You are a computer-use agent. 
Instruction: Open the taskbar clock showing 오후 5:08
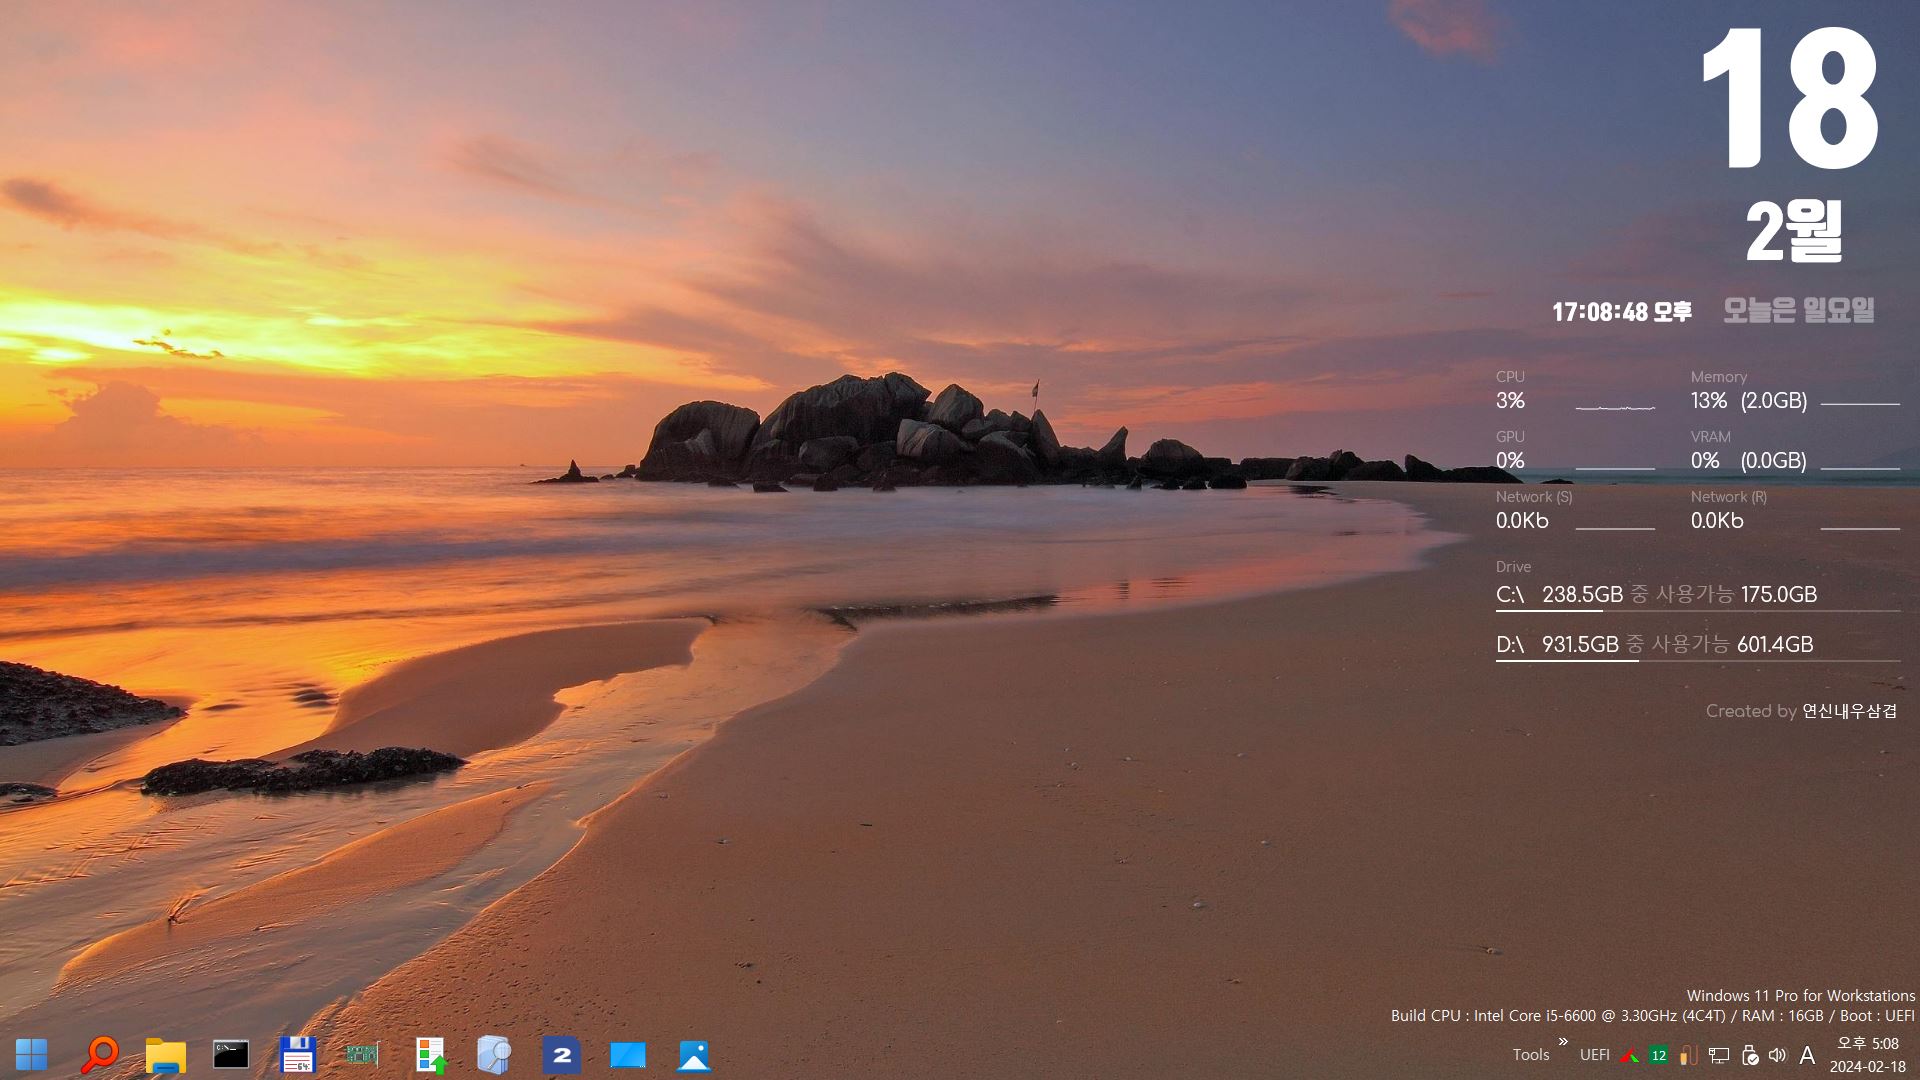(x=1868, y=1055)
